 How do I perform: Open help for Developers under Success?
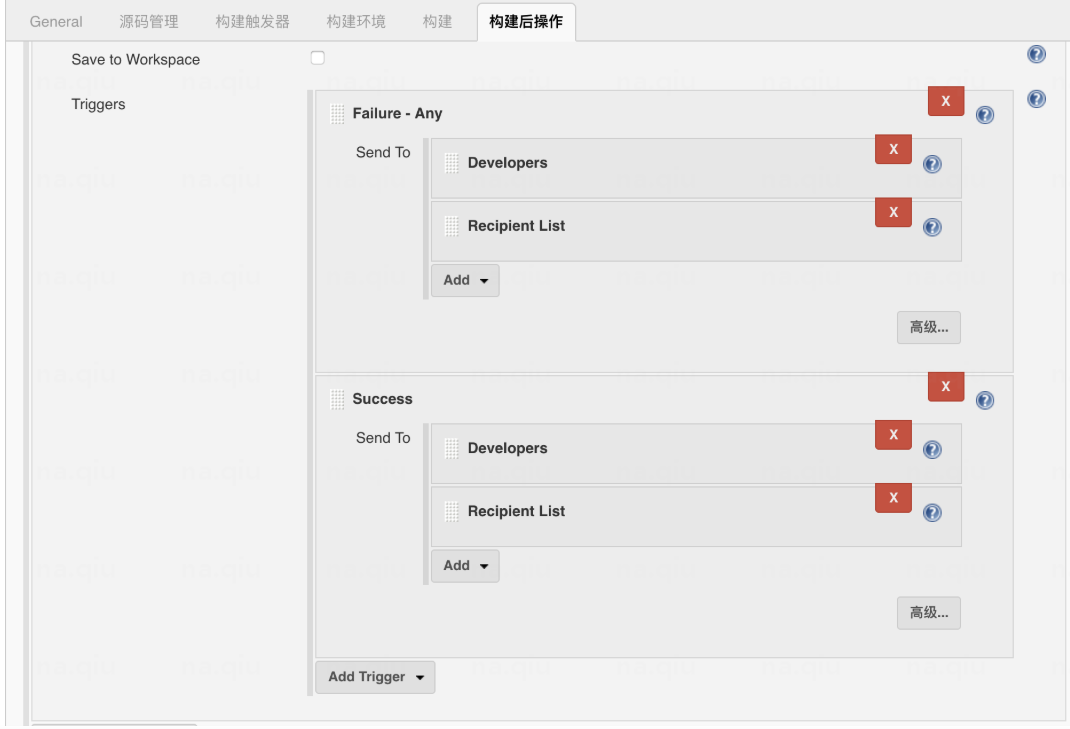(931, 449)
